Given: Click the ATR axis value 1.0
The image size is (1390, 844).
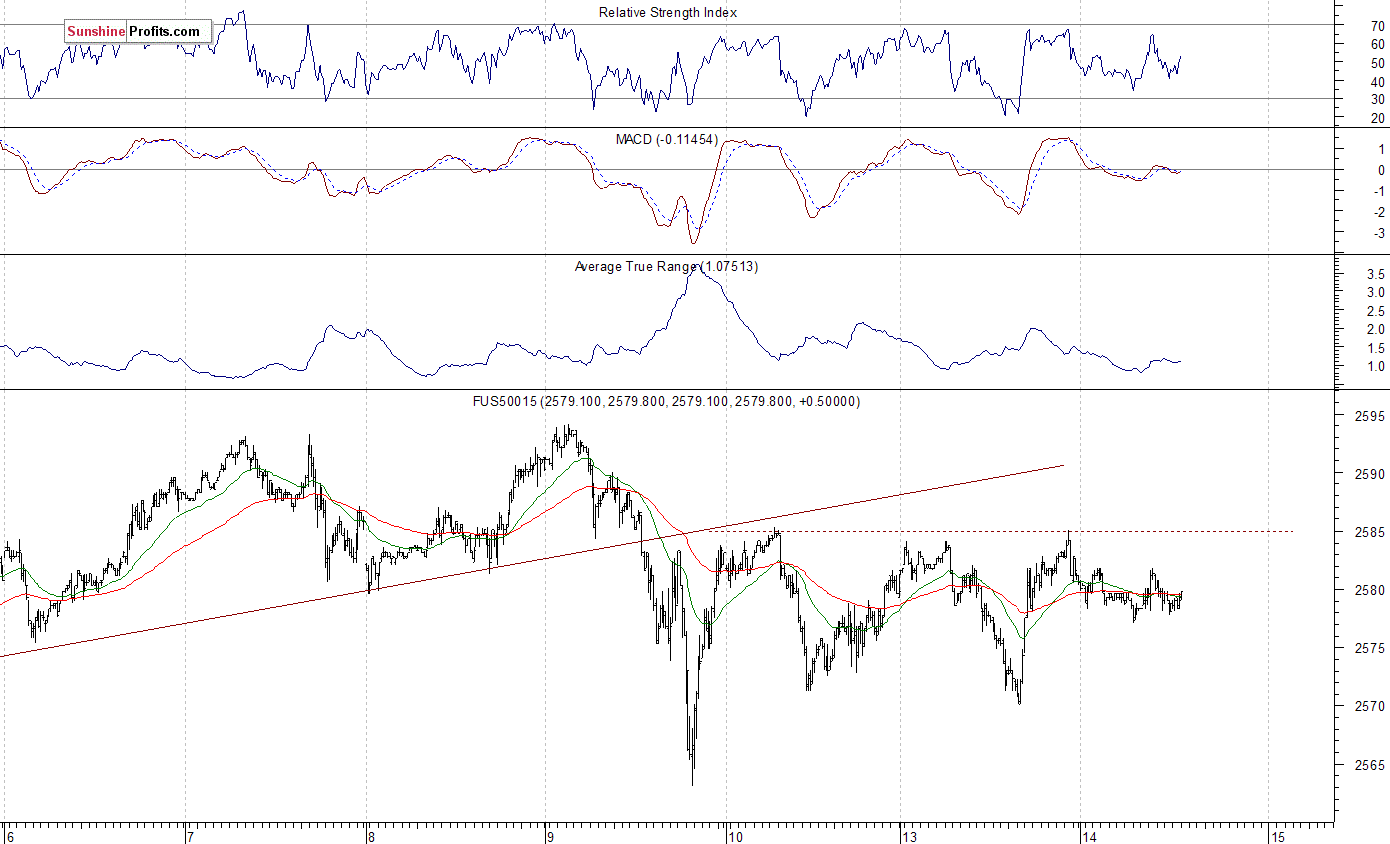Looking at the screenshot, I should 1375,366.
